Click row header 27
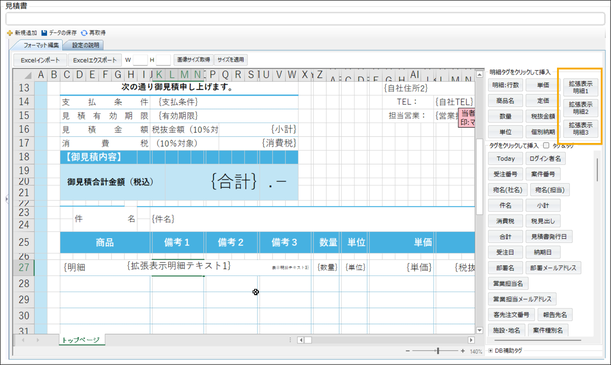Viewport: 611px width, 365px height. [x=24, y=268]
